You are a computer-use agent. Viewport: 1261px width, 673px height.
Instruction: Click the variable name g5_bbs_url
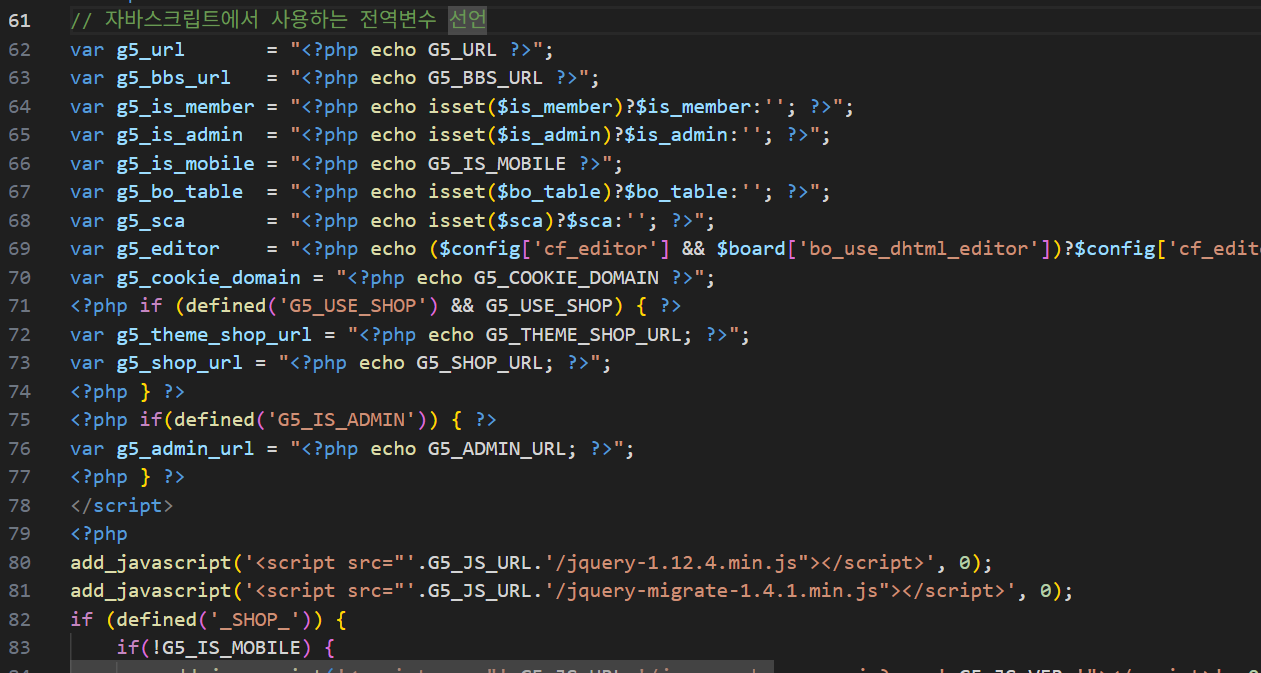173,77
